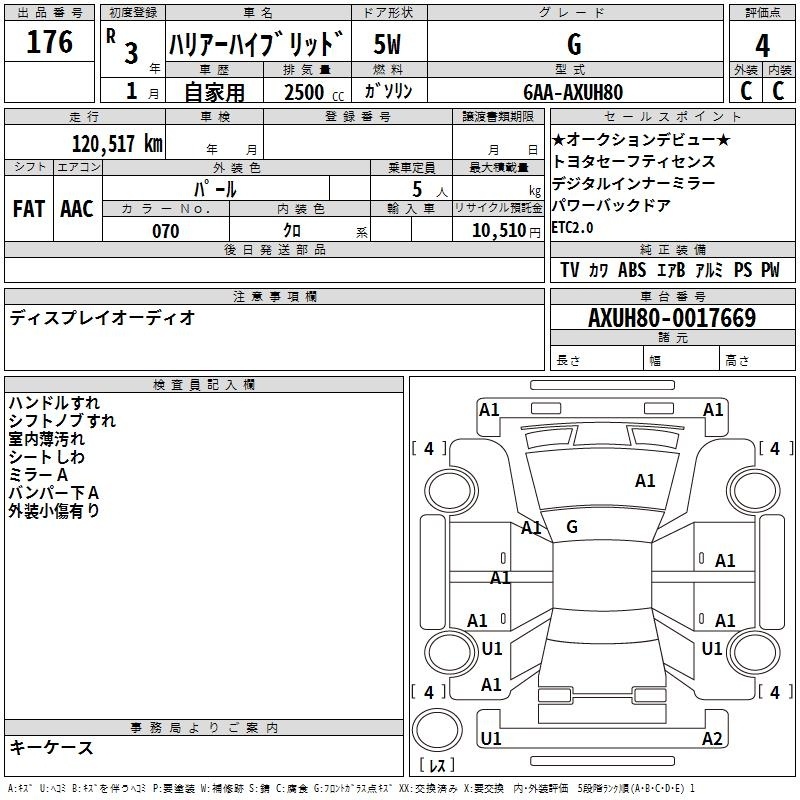The width and height of the screenshot is (800, 800).
Task: Click the キーケース office notice text
Action: pos(52,748)
